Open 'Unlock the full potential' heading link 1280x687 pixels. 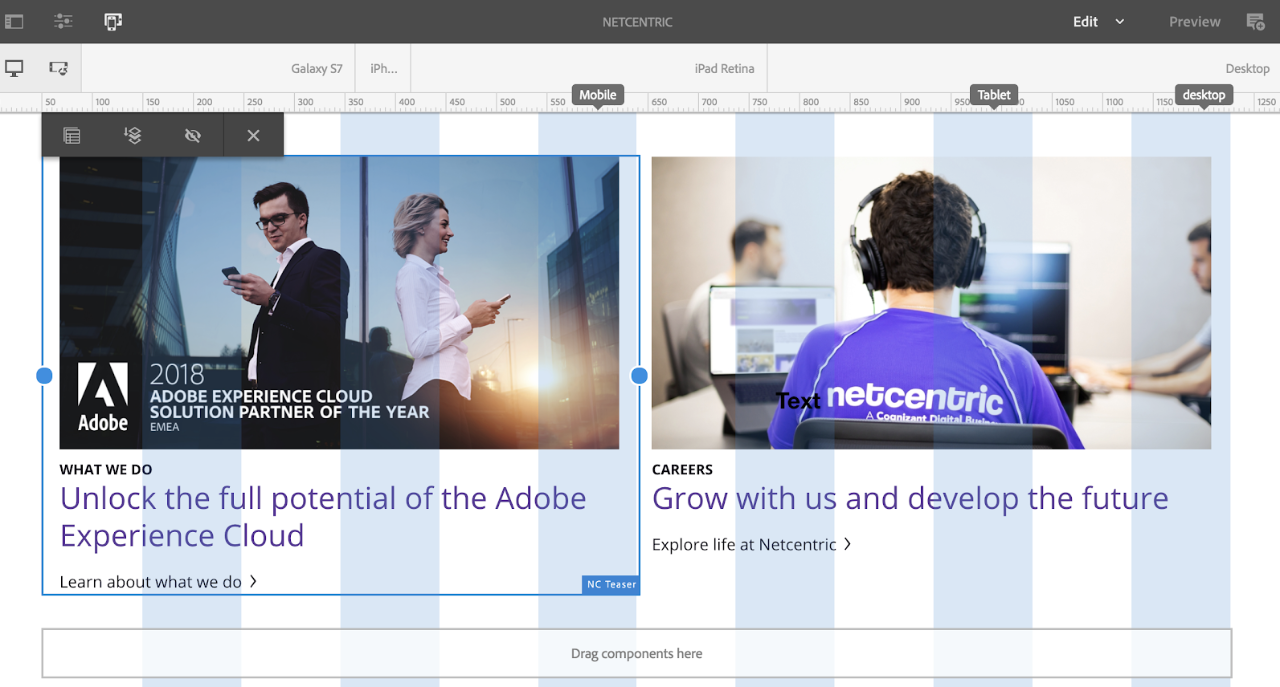coord(323,517)
